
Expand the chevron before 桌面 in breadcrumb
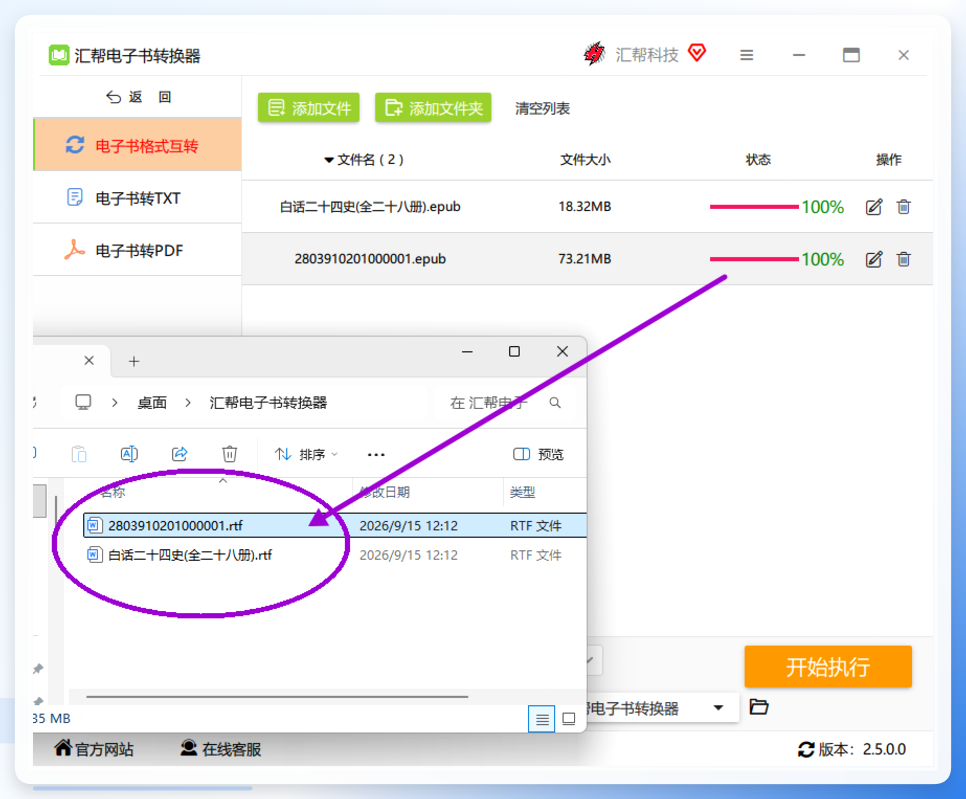pos(115,402)
